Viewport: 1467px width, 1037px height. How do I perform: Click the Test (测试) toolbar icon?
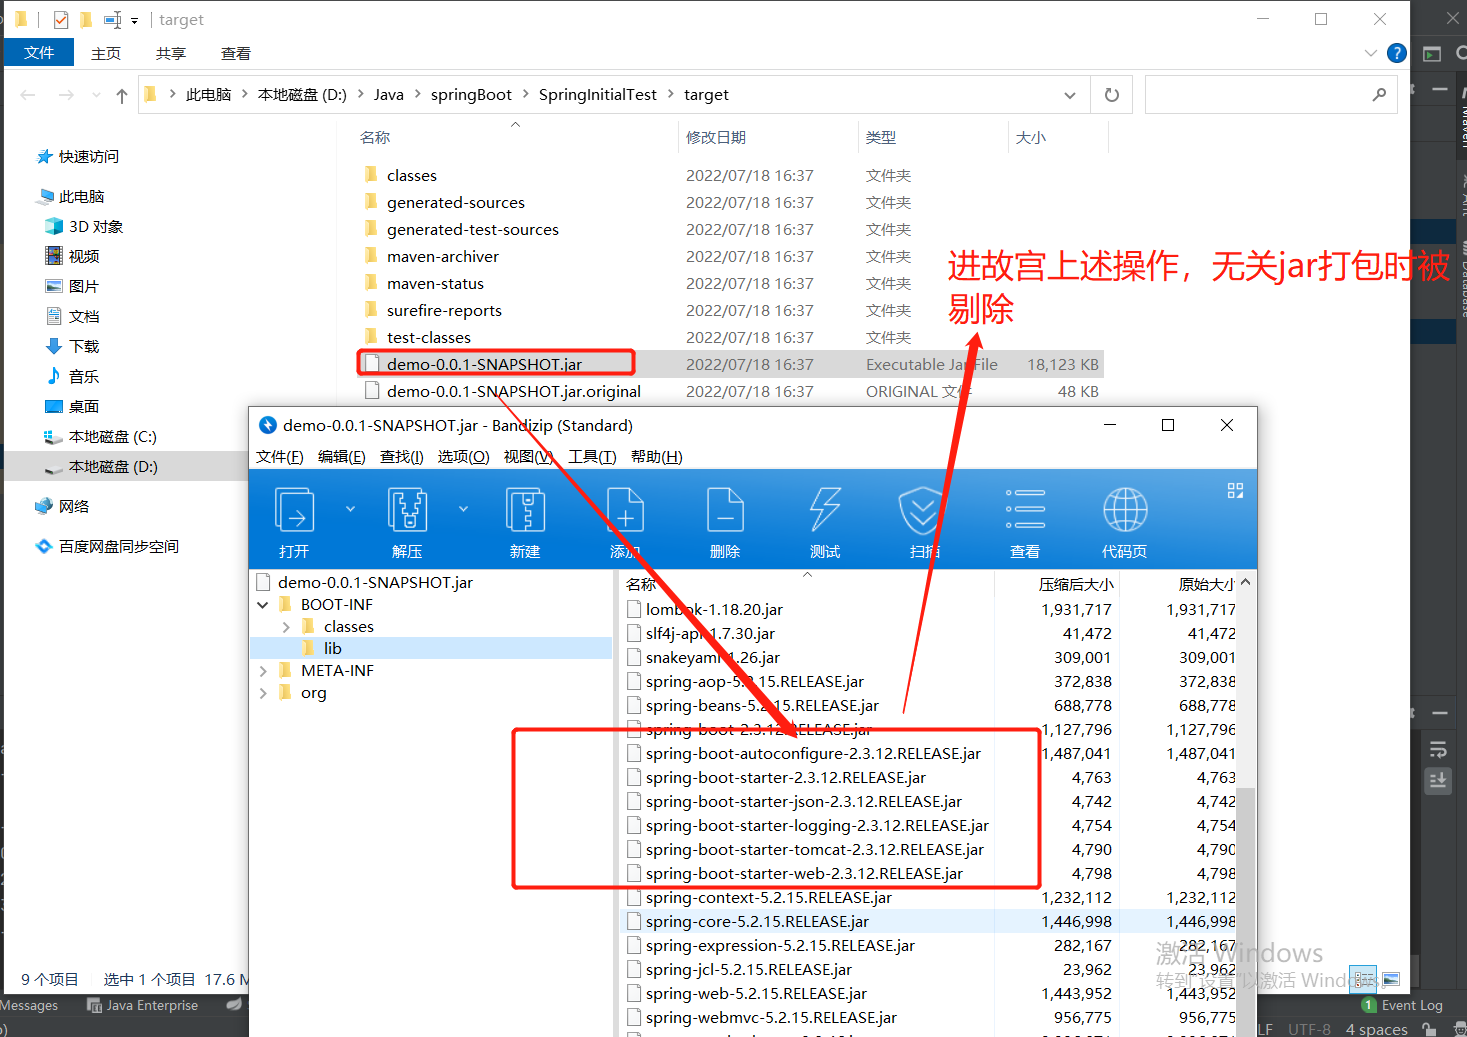pos(825,510)
